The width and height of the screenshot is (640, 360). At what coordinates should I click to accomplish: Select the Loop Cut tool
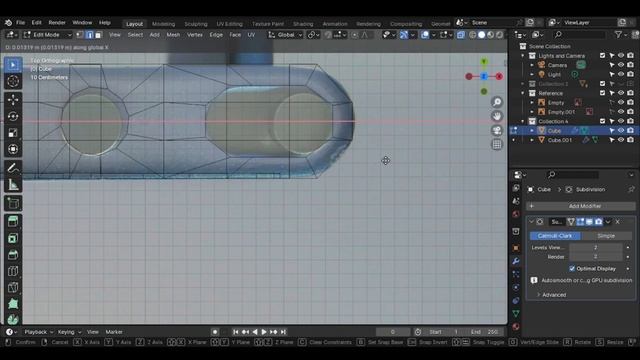click(x=13, y=271)
